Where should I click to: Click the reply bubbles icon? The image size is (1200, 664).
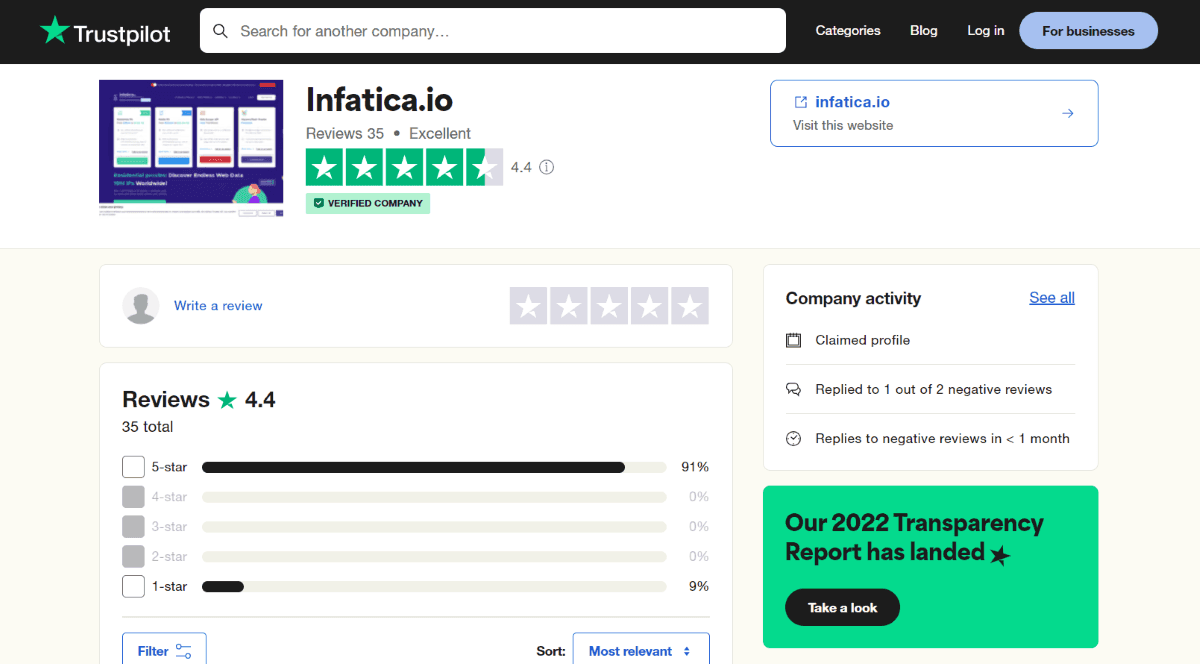794,389
